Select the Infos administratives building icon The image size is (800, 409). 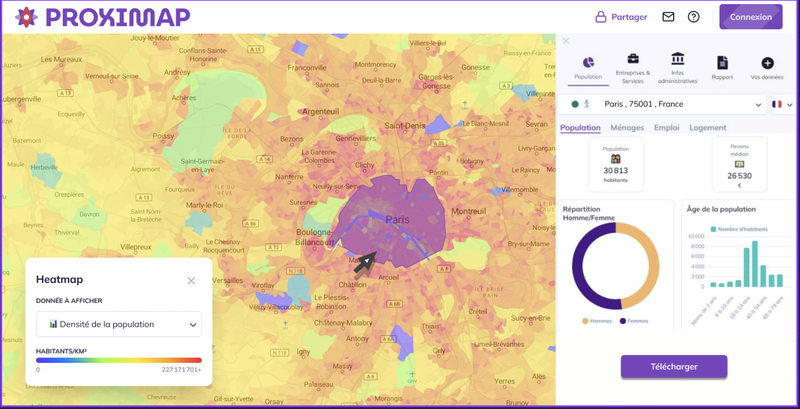(678, 60)
